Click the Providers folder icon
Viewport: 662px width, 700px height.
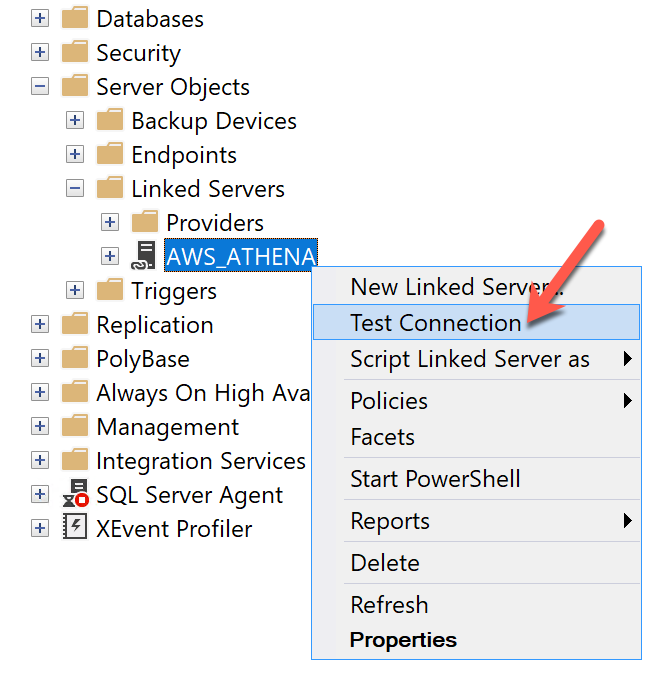pos(145,222)
